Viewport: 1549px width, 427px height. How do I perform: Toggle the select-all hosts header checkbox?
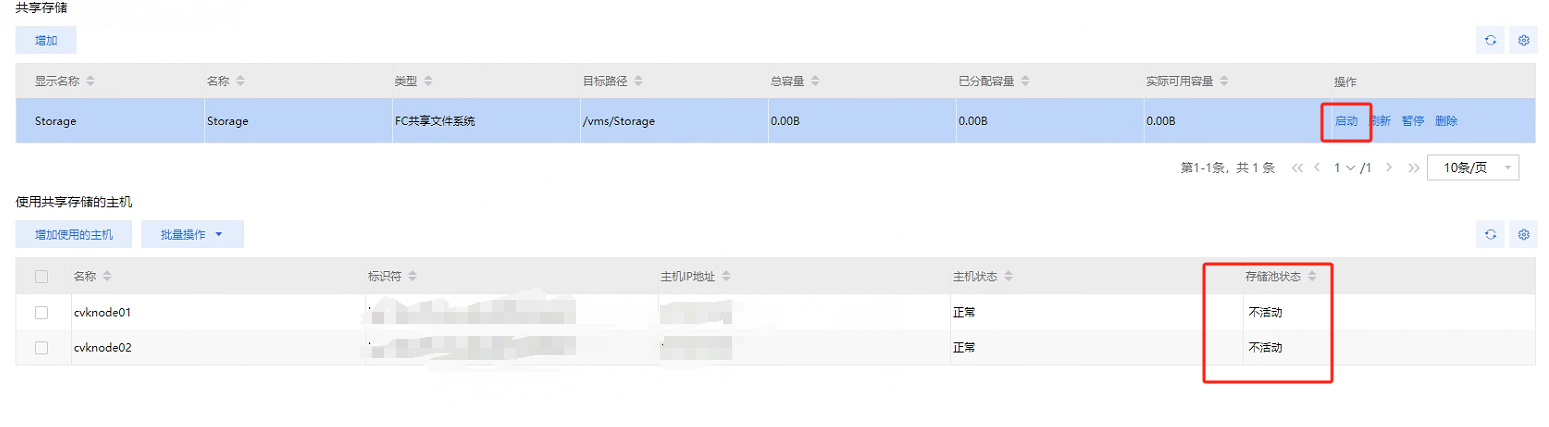(x=41, y=276)
